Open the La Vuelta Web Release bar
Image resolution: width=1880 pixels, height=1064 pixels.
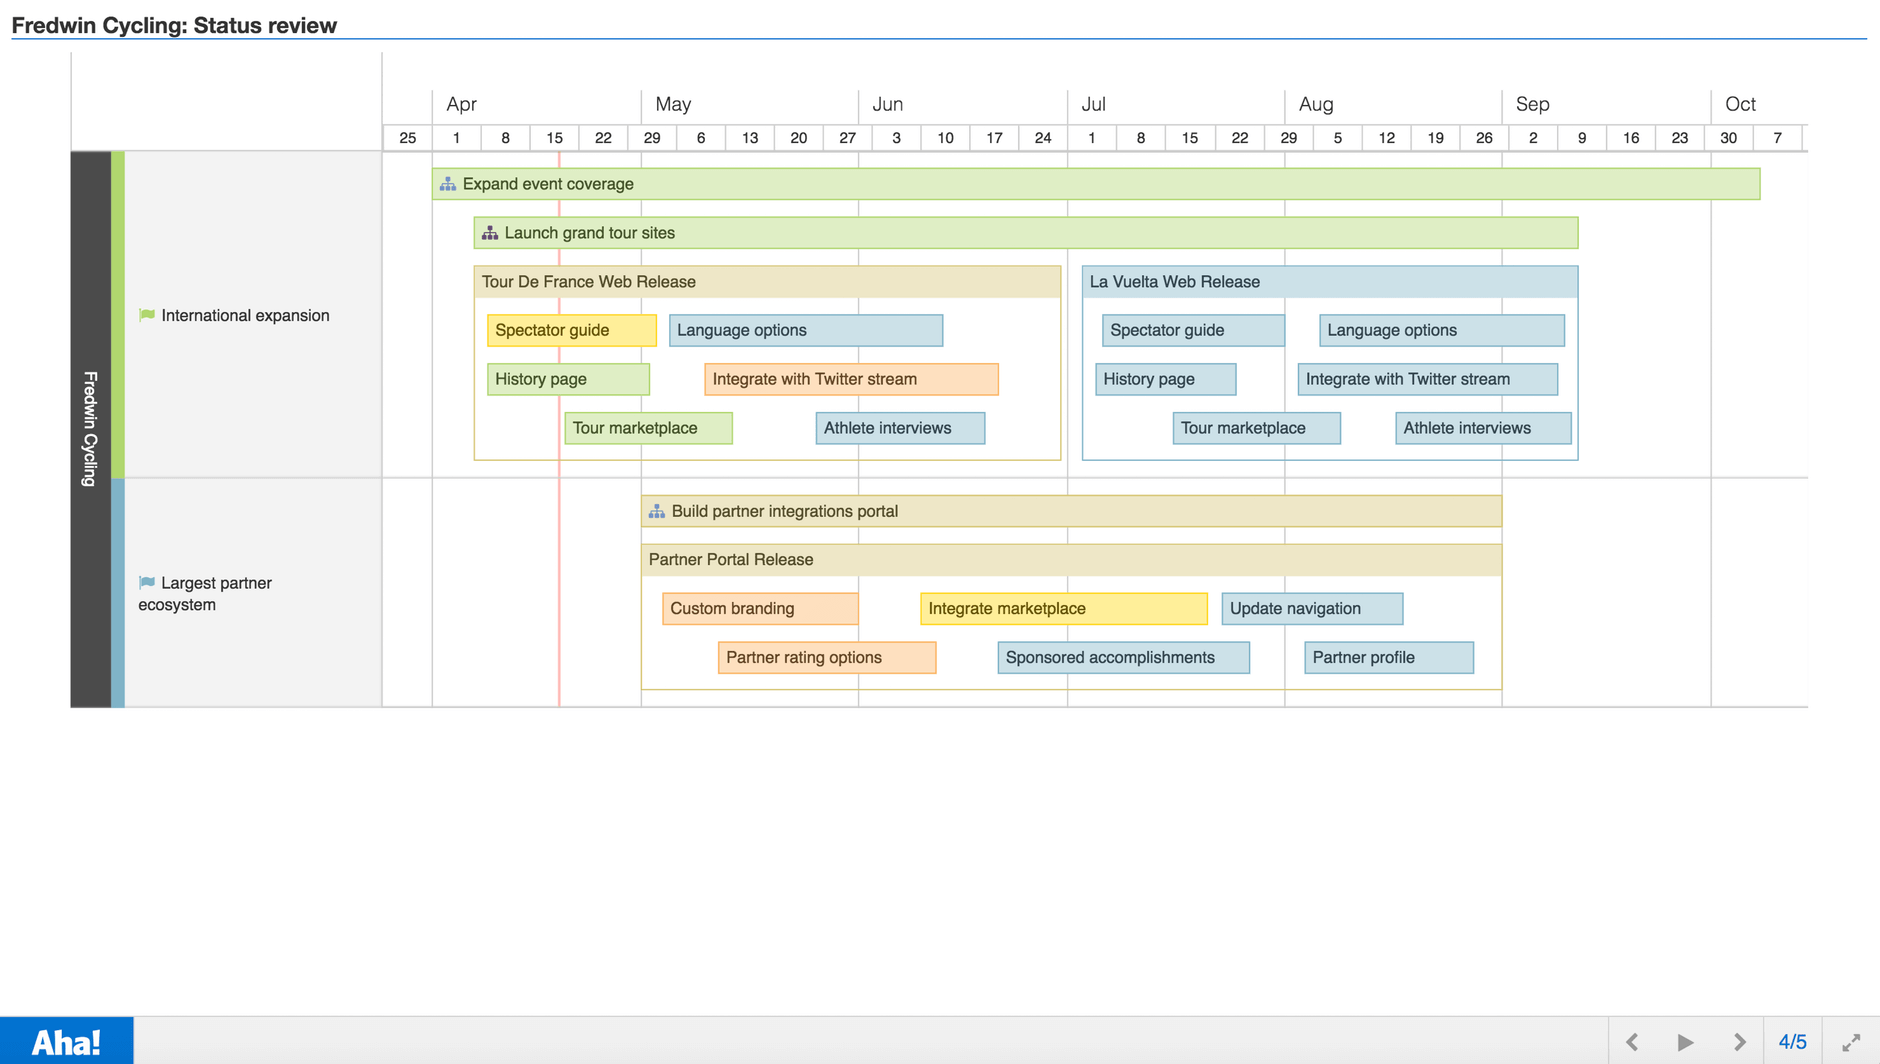[1328, 281]
